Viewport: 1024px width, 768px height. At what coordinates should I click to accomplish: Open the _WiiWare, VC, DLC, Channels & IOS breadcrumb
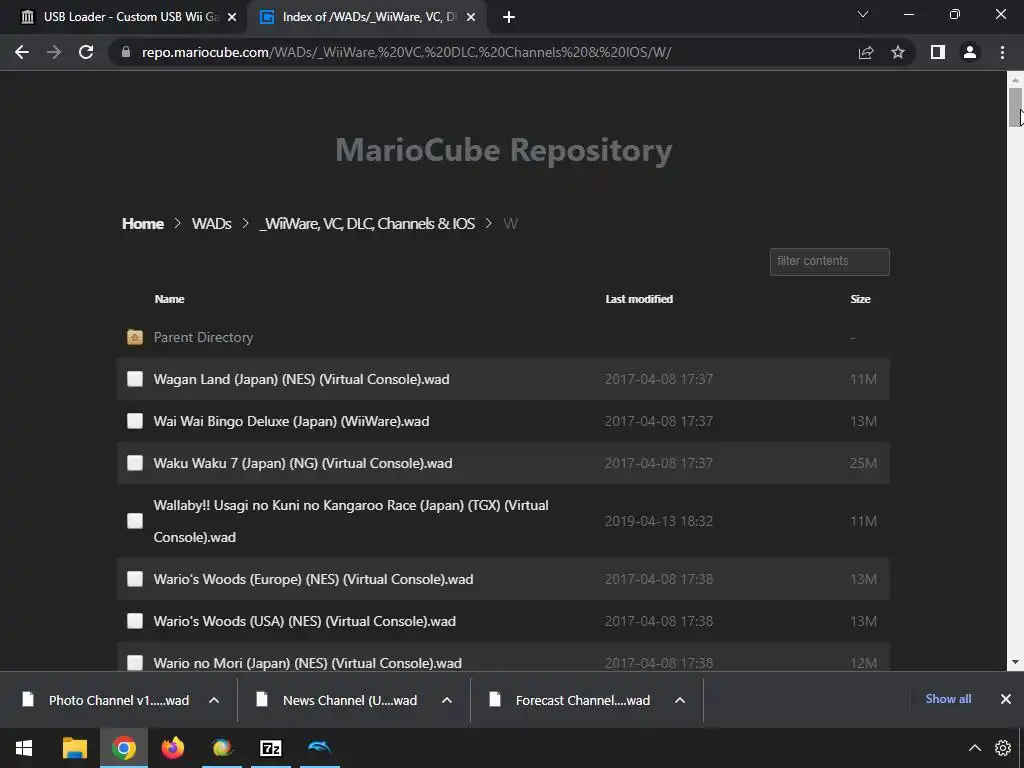(x=367, y=223)
